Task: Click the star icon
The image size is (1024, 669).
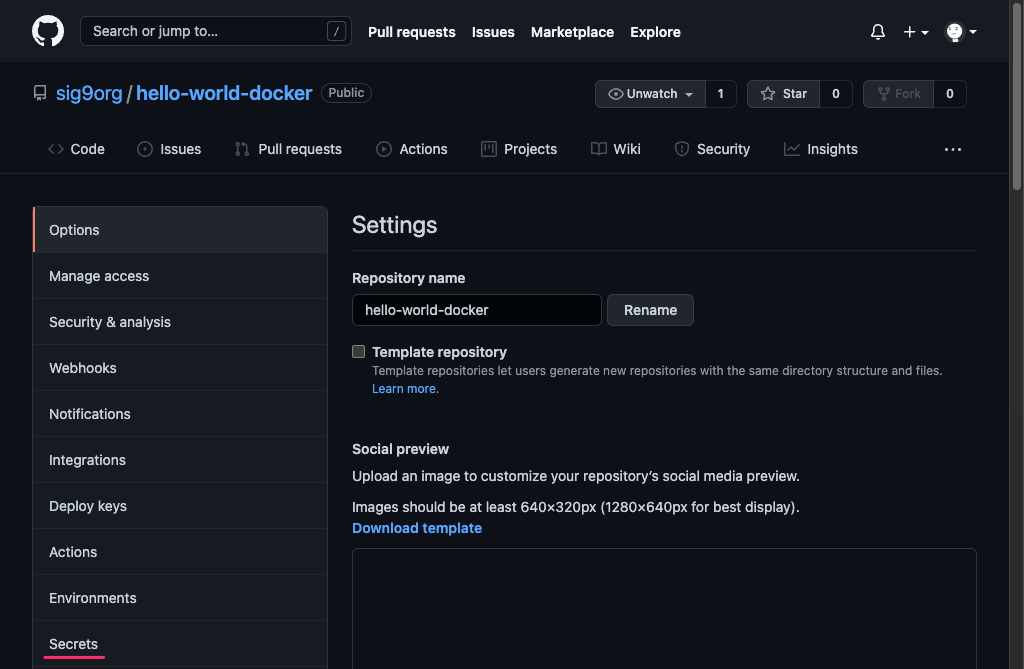Action: tap(768, 94)
